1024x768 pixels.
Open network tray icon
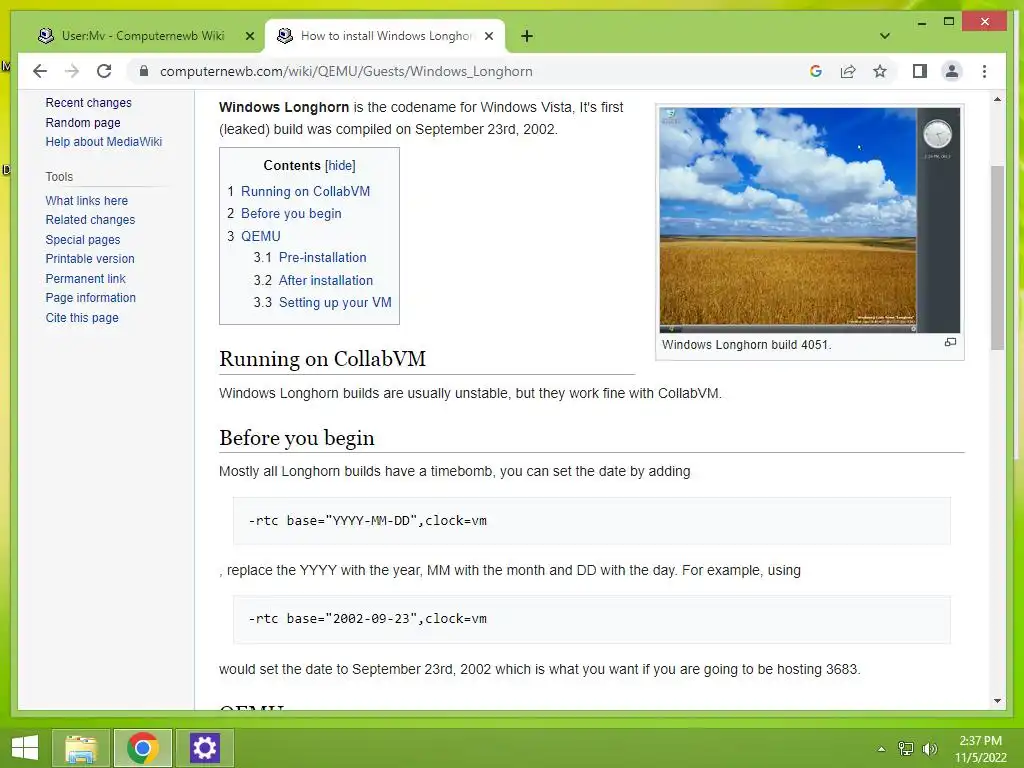(906, 749)
